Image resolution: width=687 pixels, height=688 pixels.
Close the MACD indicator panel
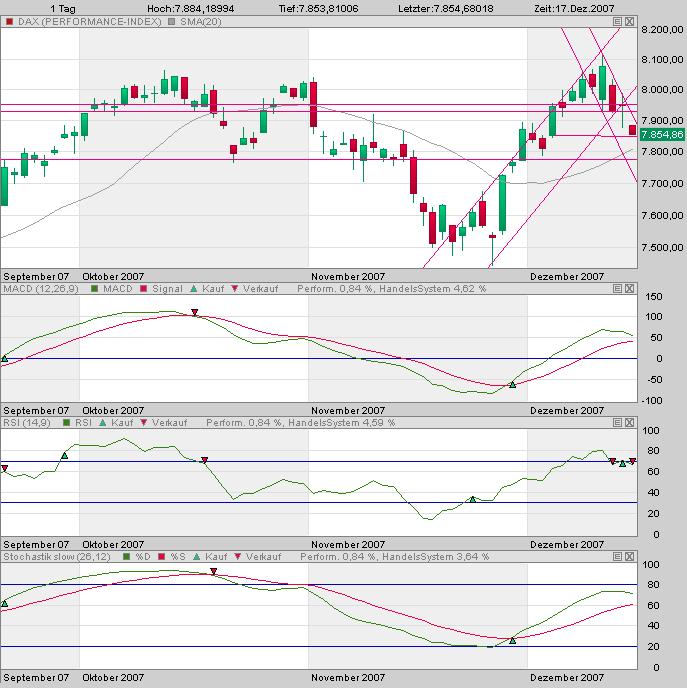click(629, 288)
